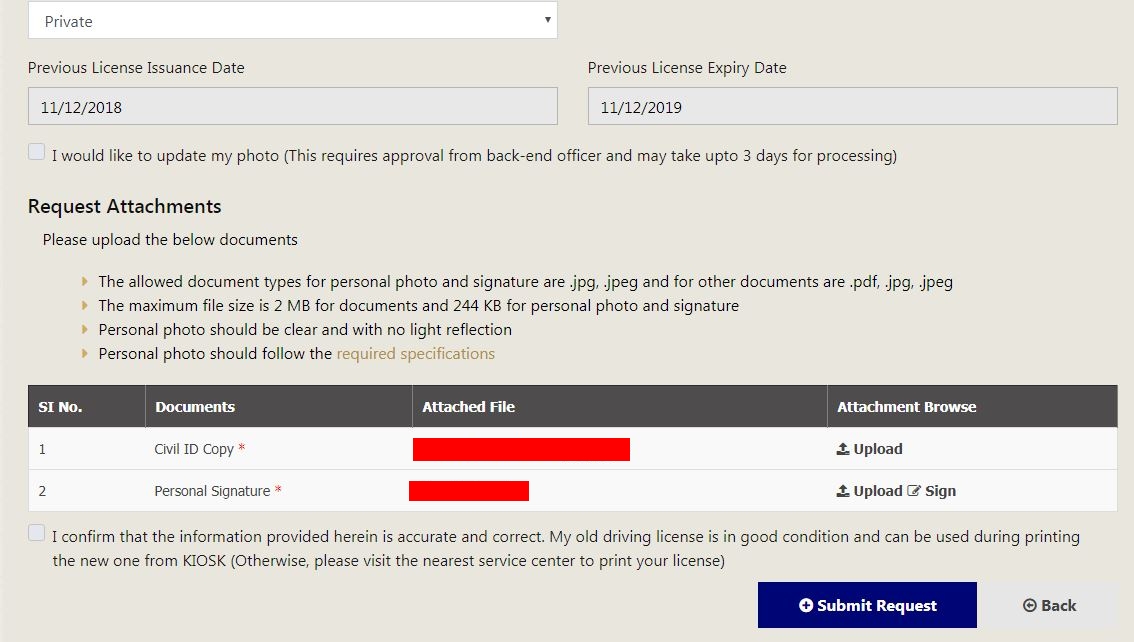The width and height of the screenshot is (1134, 642).
Task: Click the arrow bullet beside file size rule
Action: pos(85,304)
